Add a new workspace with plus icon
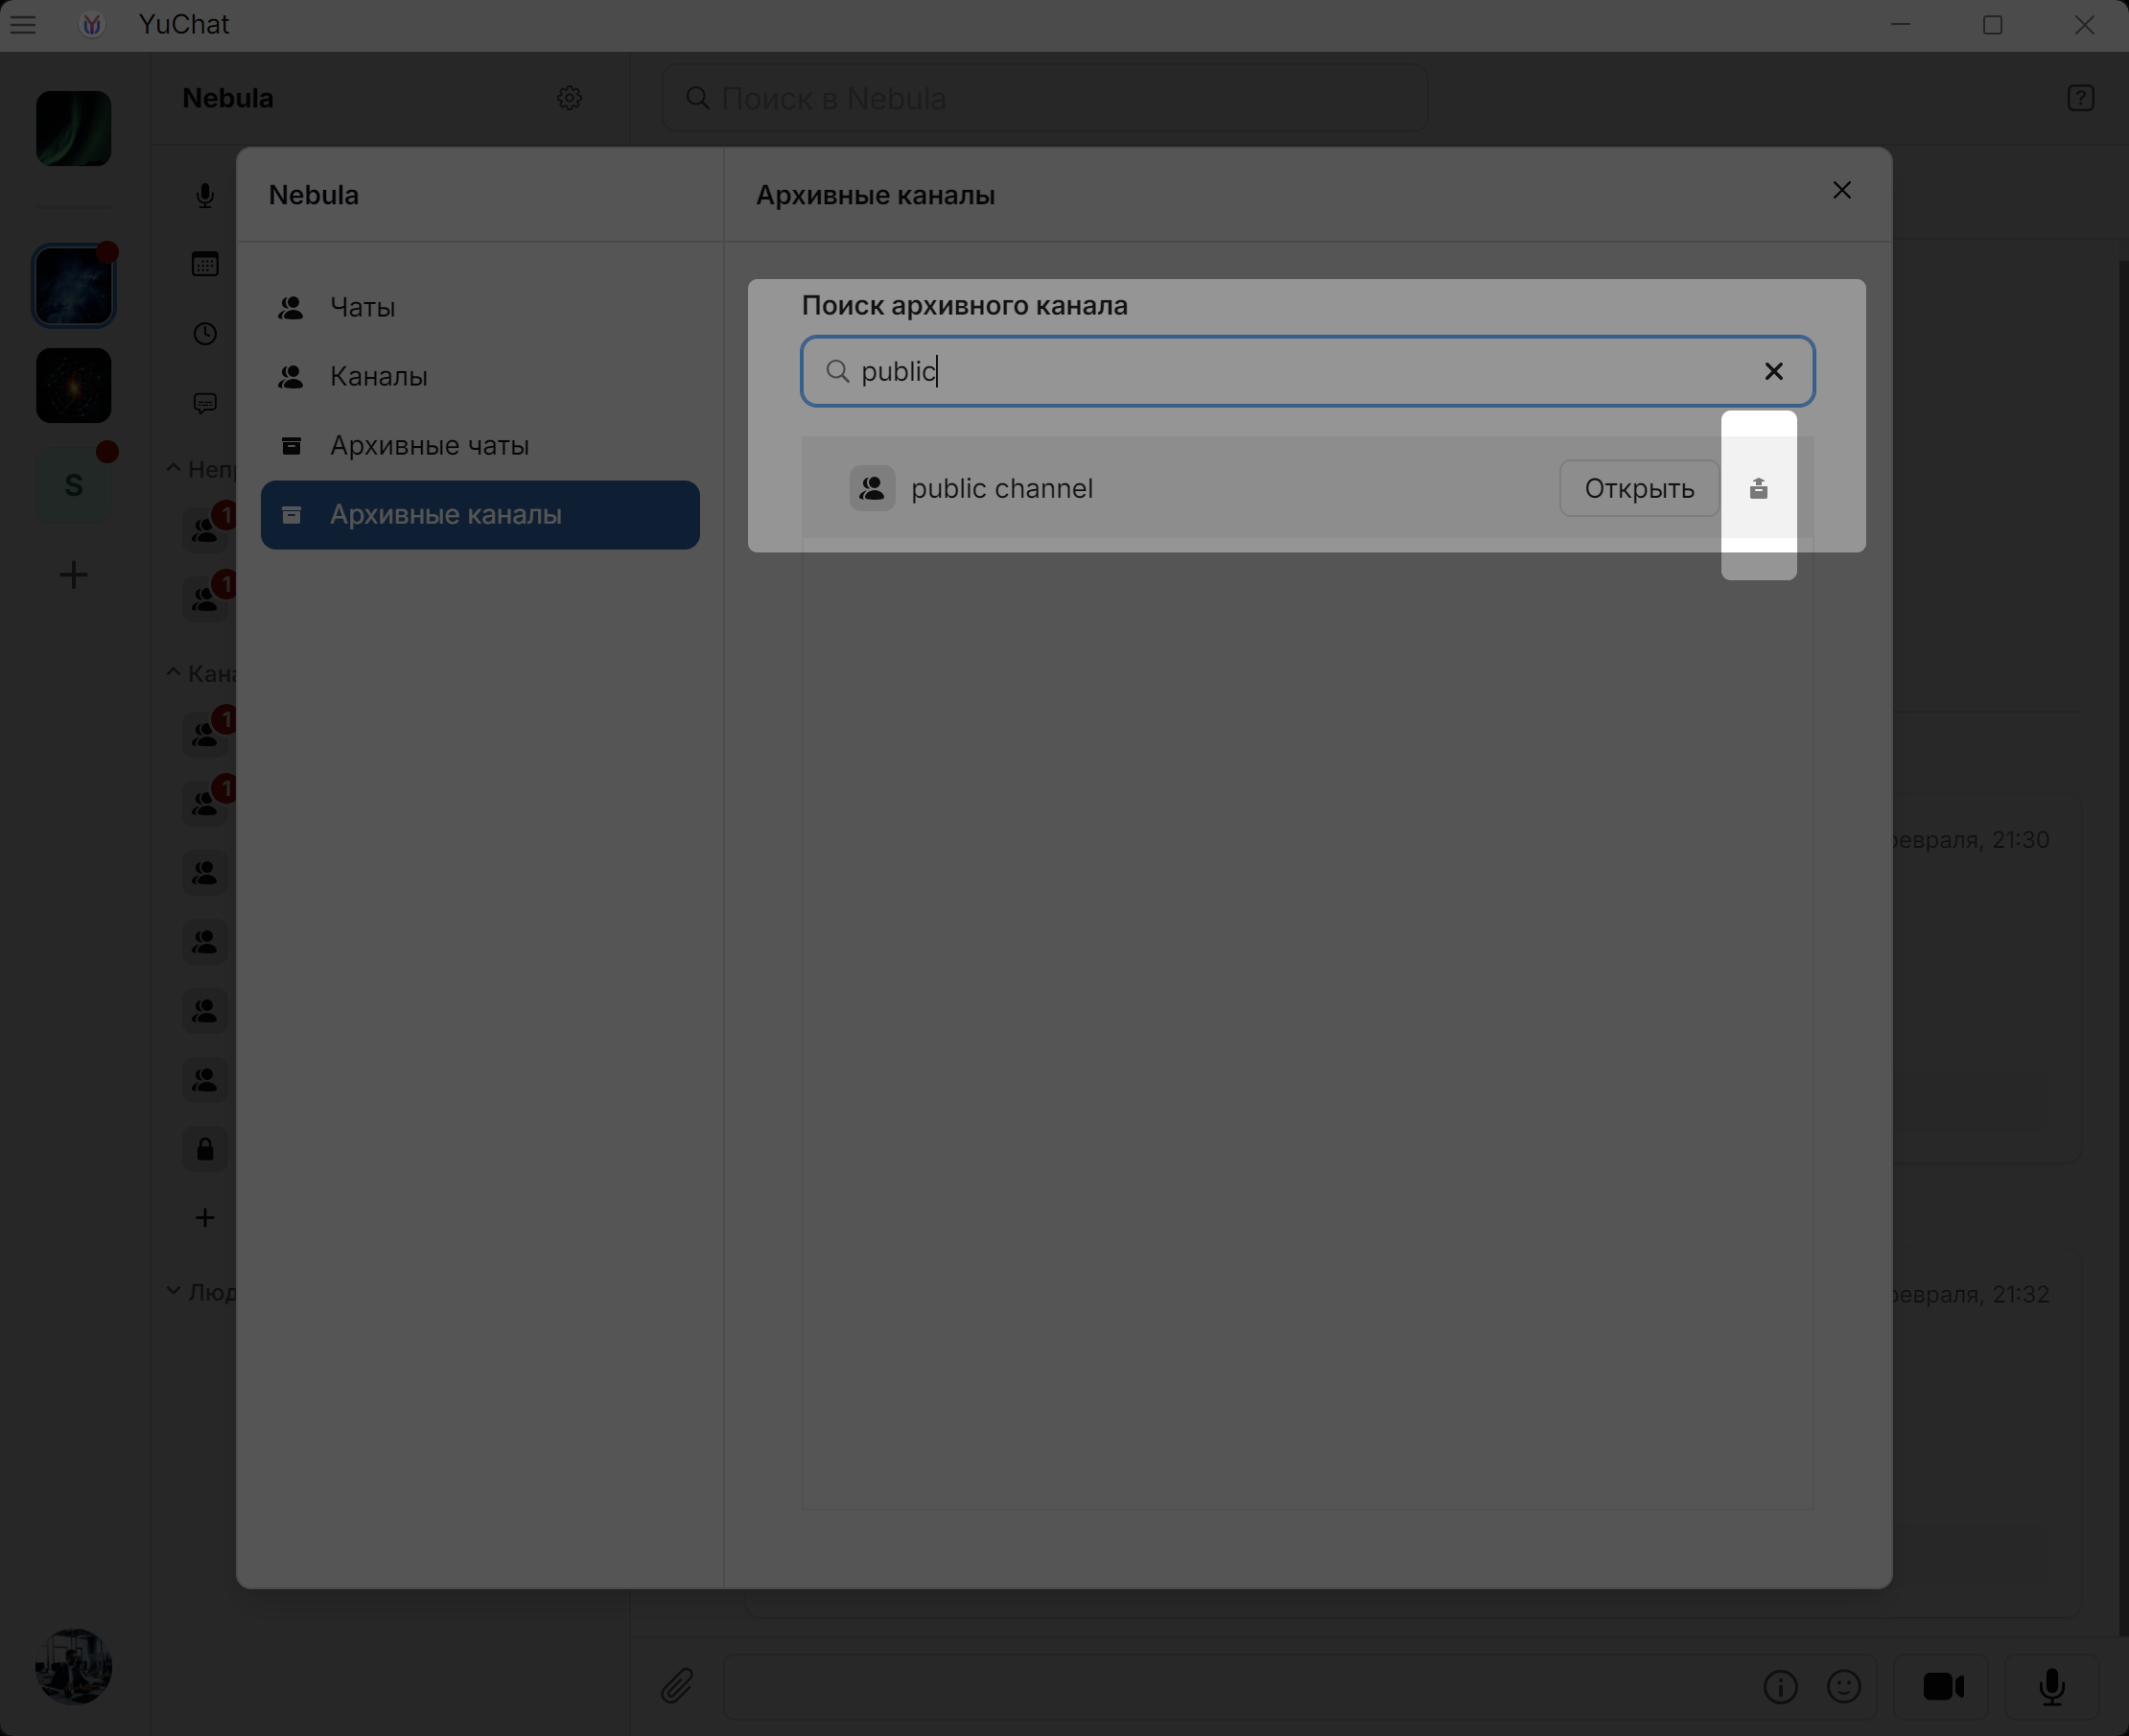Screen dimensions: 2129x1736 pos(74,575)
